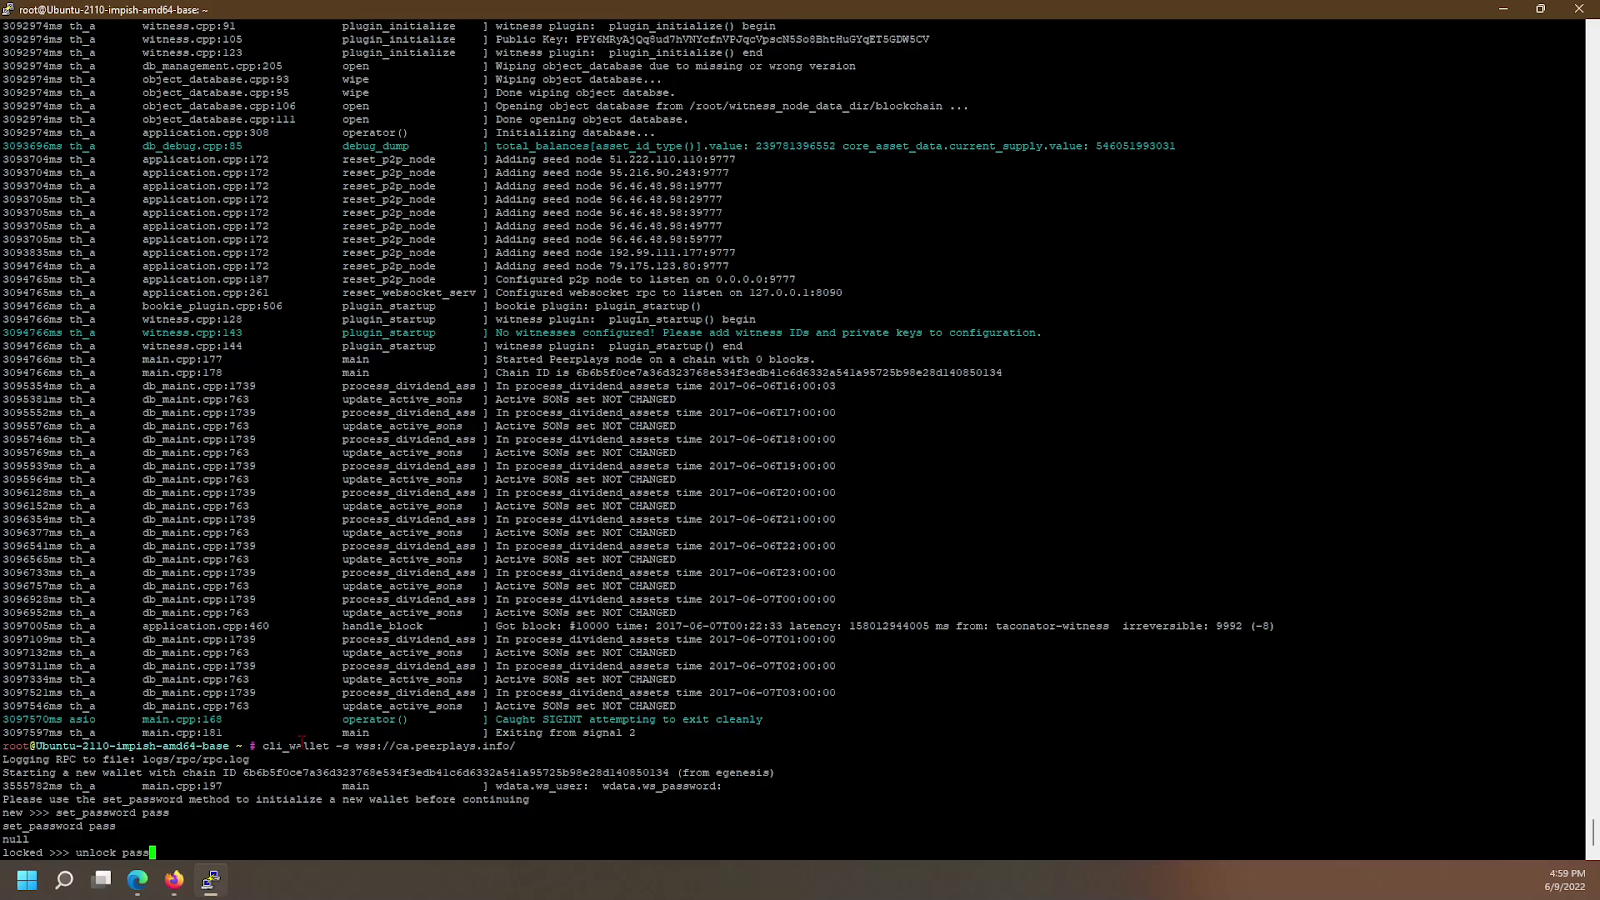Open the taskbar clock showing 4:59 PM

[x=1567, y=873]
